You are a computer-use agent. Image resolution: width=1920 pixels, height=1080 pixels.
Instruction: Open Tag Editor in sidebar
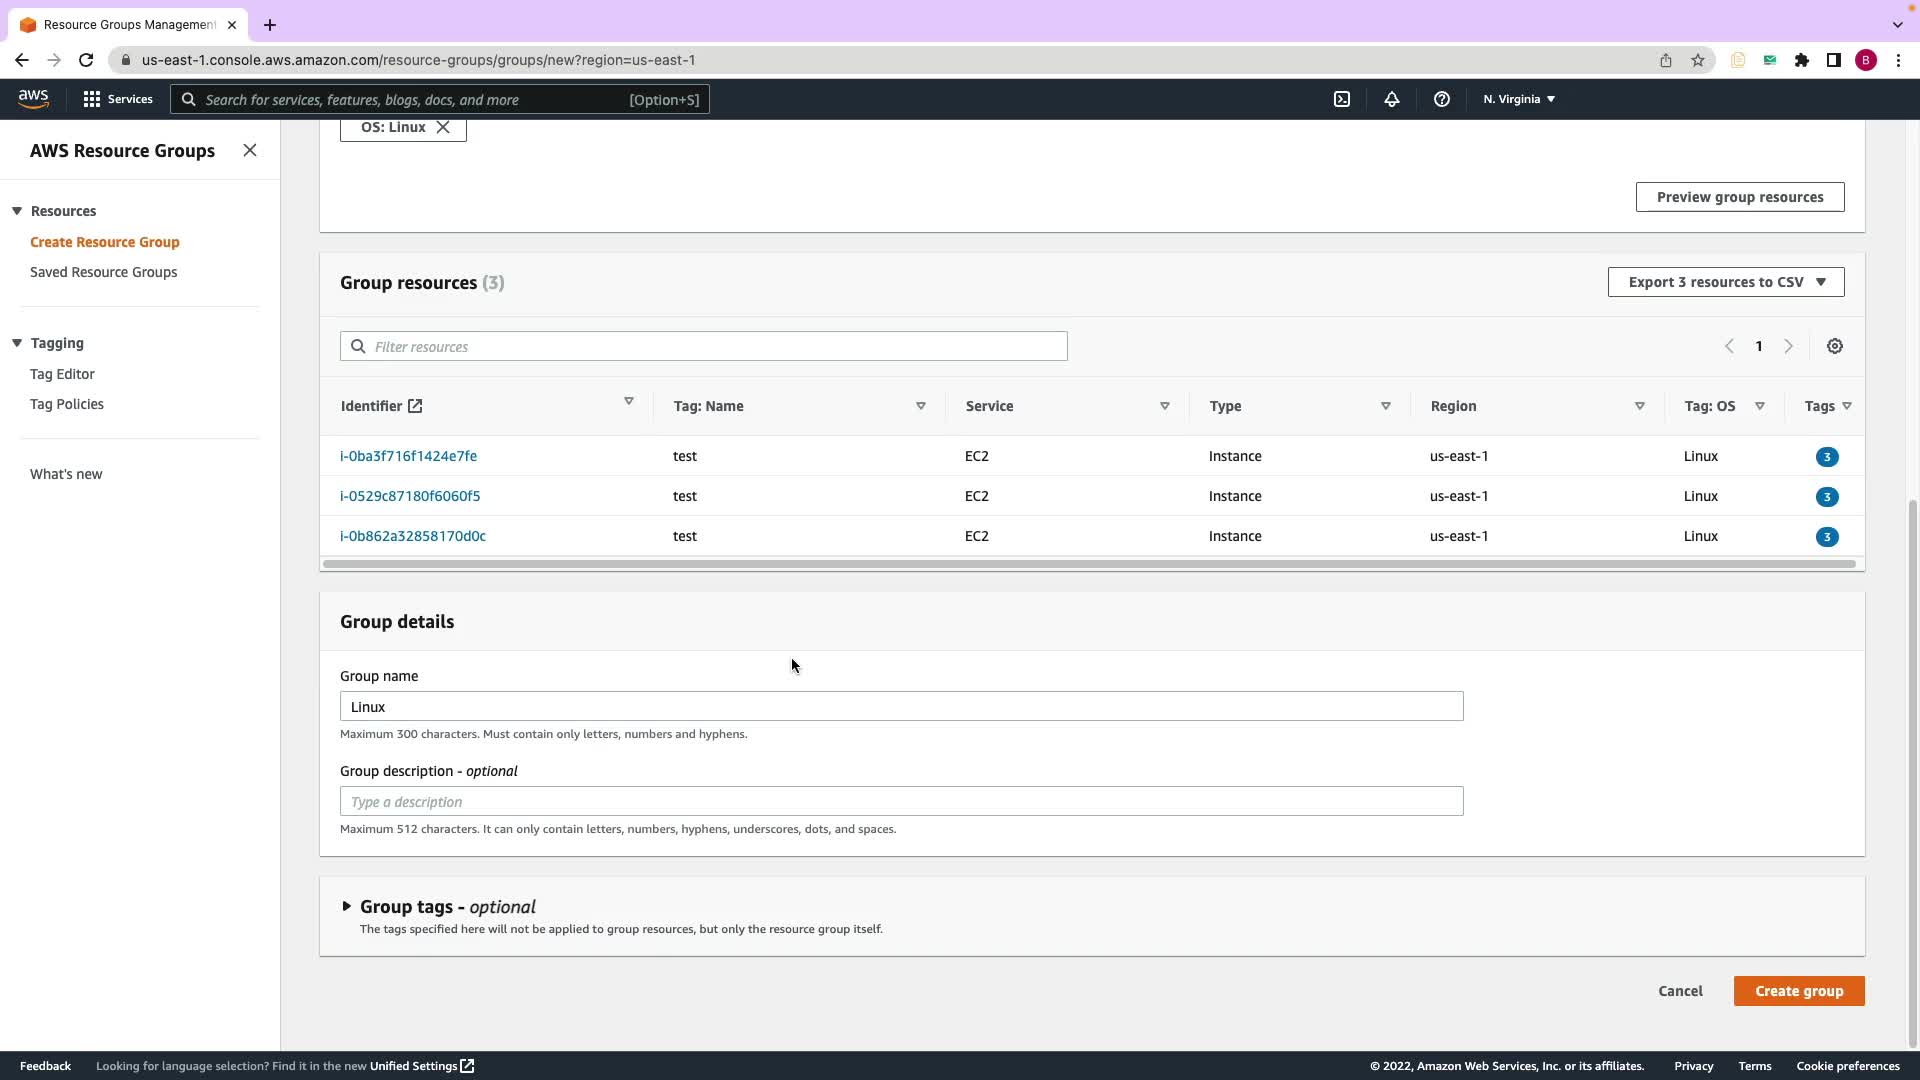pyautogui.click(x=62, y=374)
